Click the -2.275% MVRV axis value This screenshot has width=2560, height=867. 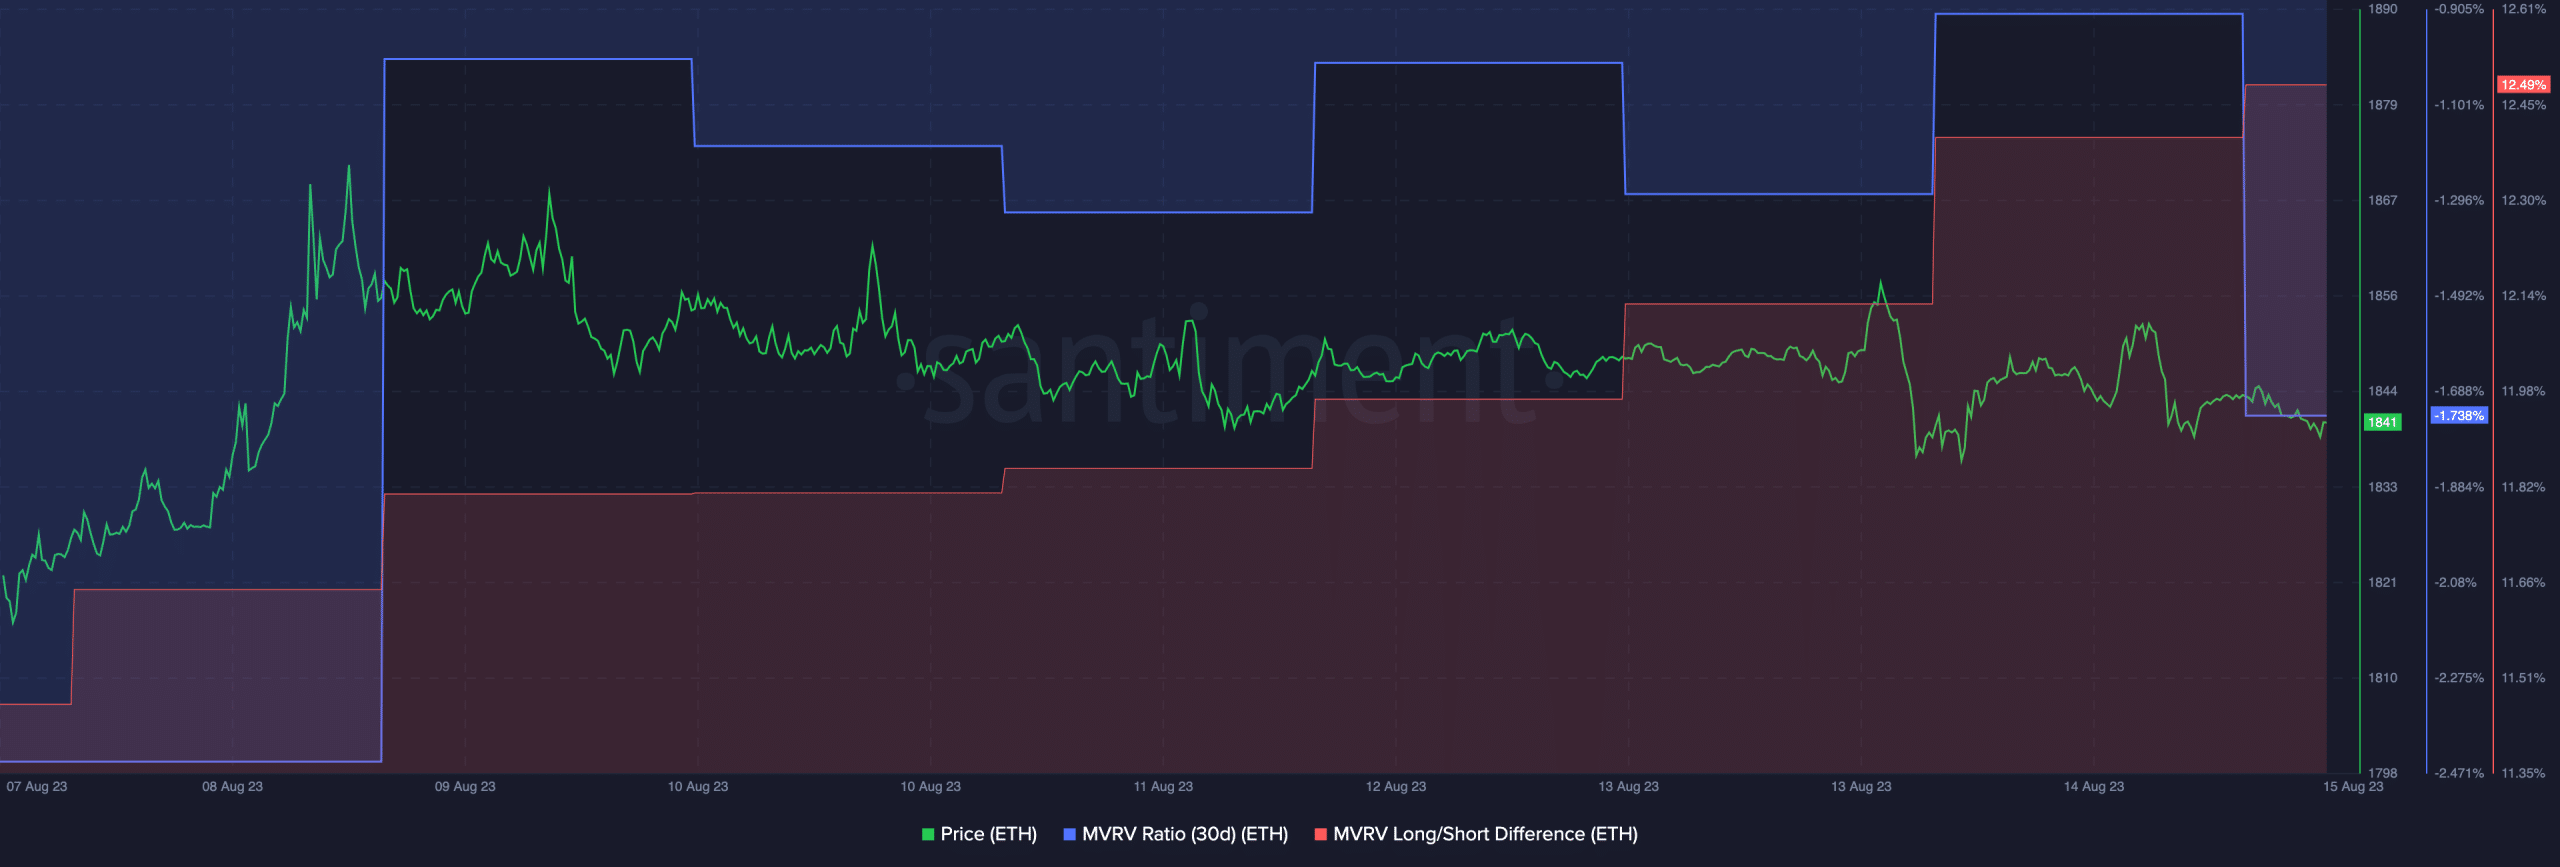2459,678
